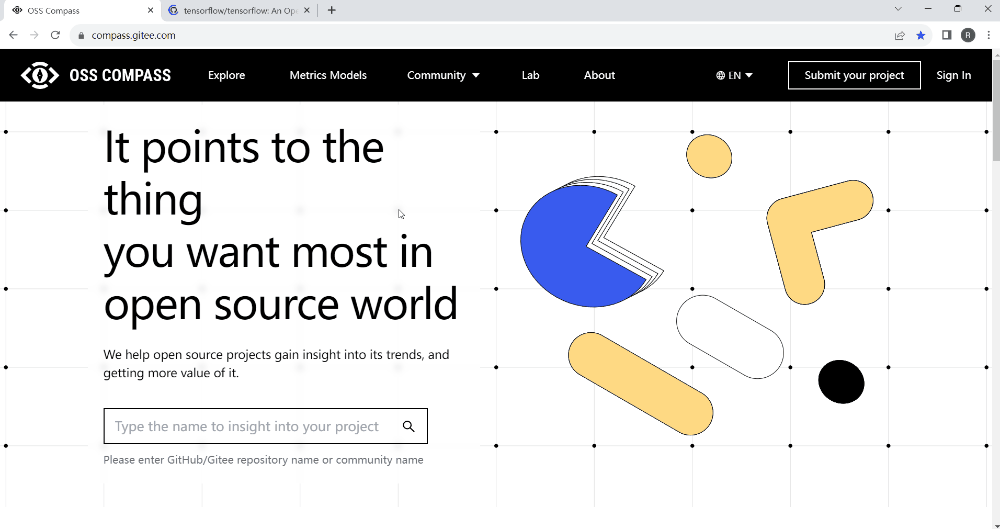The width and height of the screenshot is (1000, 529).
Task: Click the share page icon in address bar
Action: 899,35
